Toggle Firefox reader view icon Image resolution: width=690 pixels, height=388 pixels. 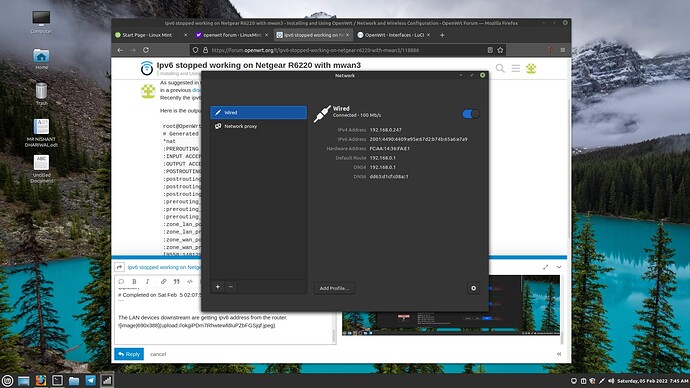(490, 50)
